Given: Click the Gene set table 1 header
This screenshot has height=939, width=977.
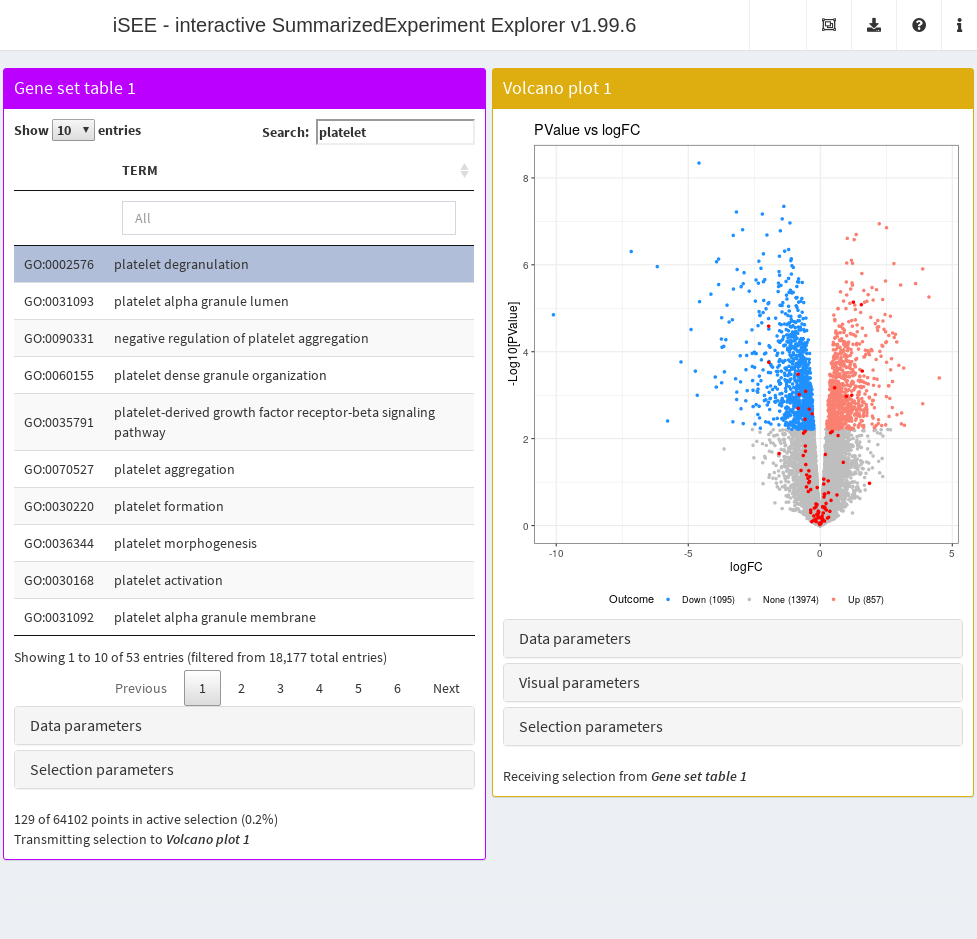Looking at the screenshot, I should coord(244,88).
